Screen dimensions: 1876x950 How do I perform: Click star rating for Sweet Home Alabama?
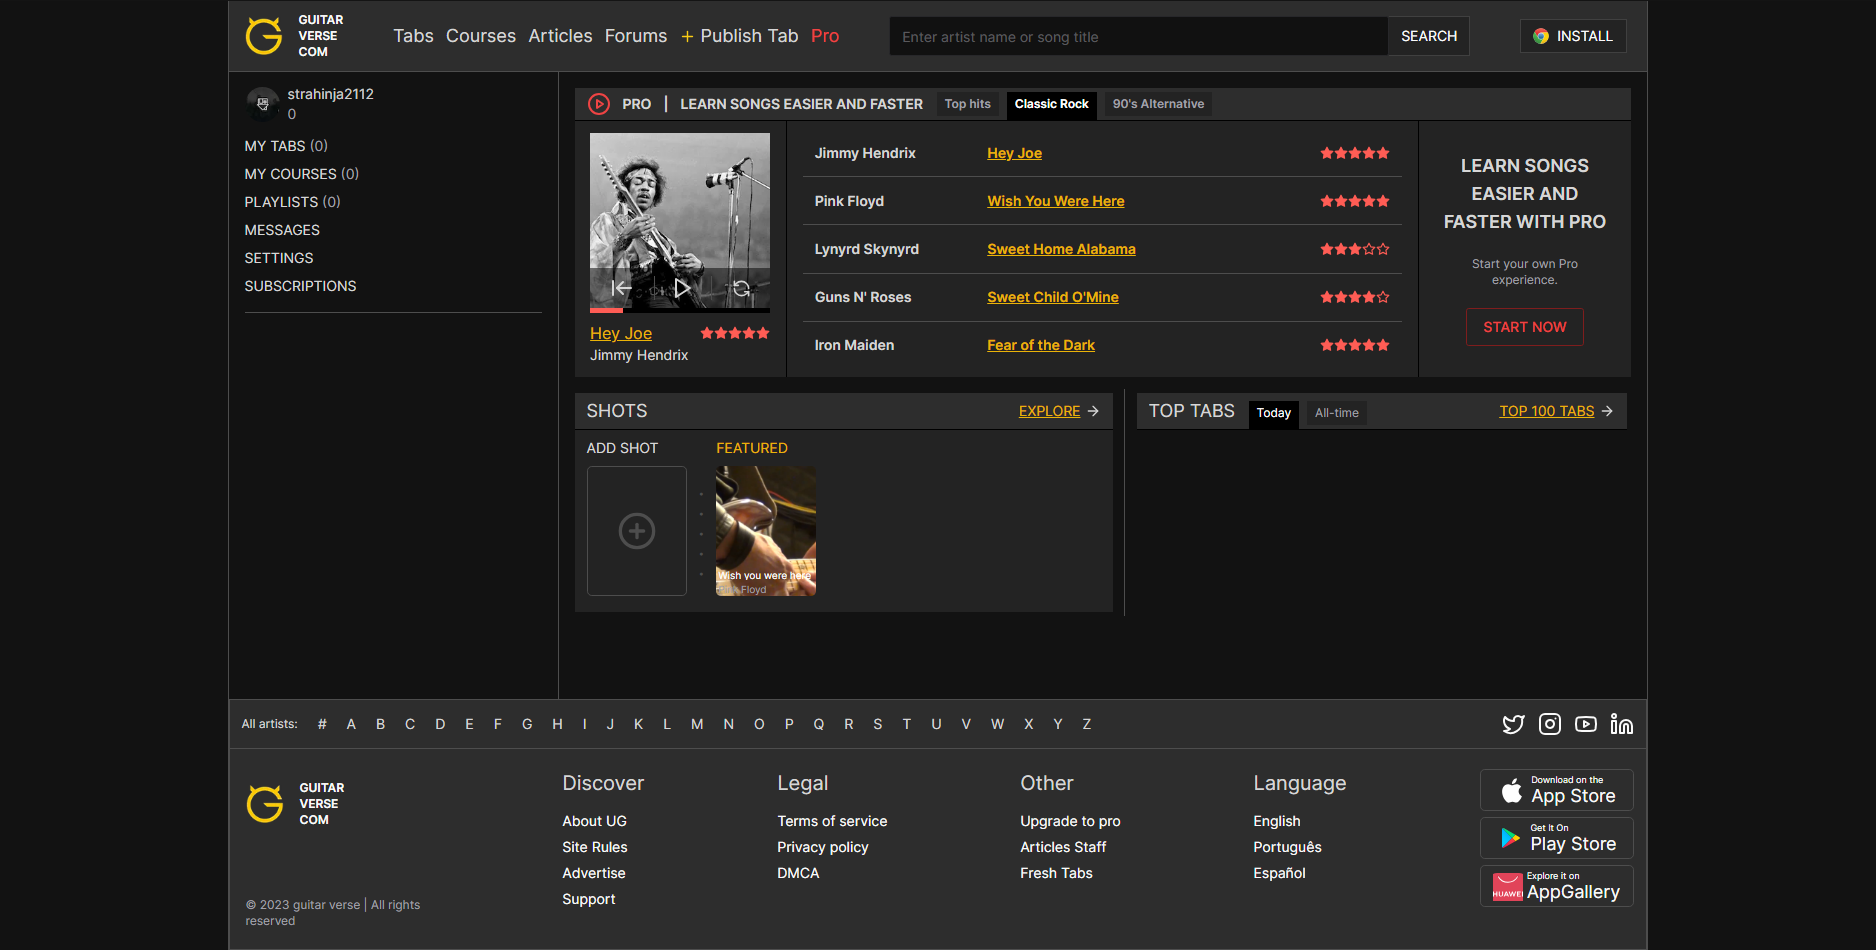coord(1355,249)
